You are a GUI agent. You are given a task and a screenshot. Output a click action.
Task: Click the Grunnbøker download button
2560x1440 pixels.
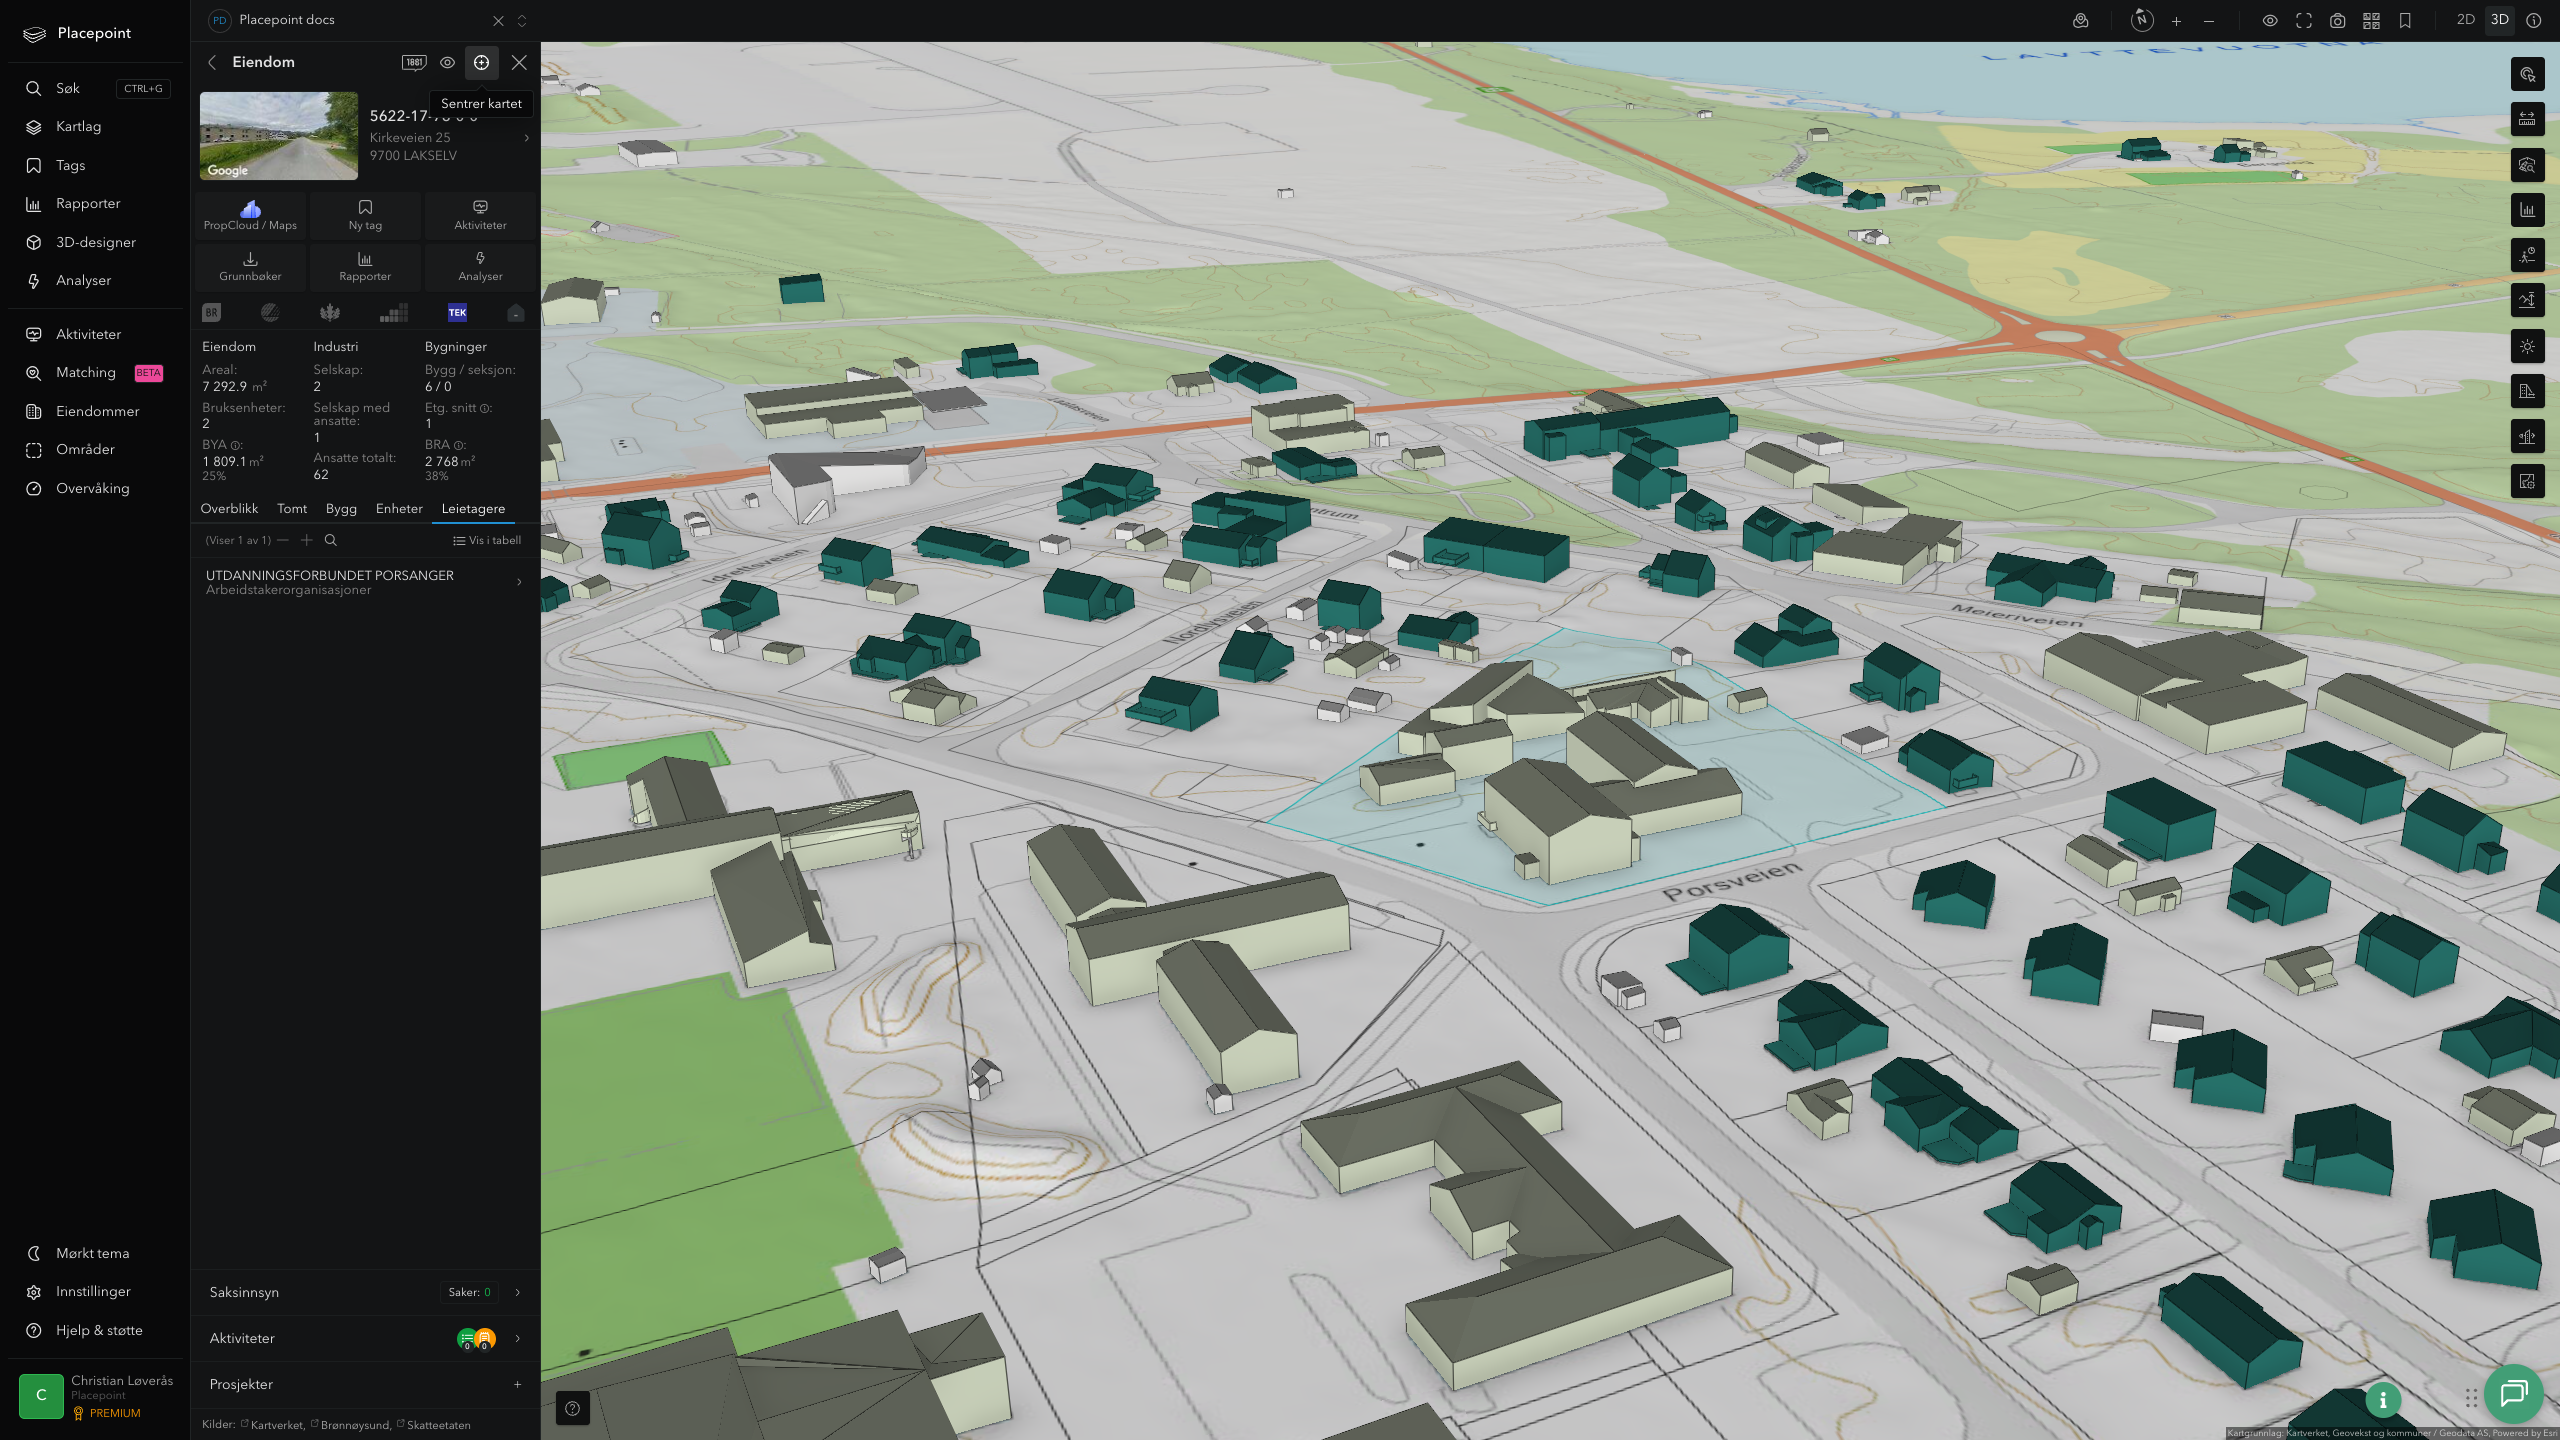point(250,266)
